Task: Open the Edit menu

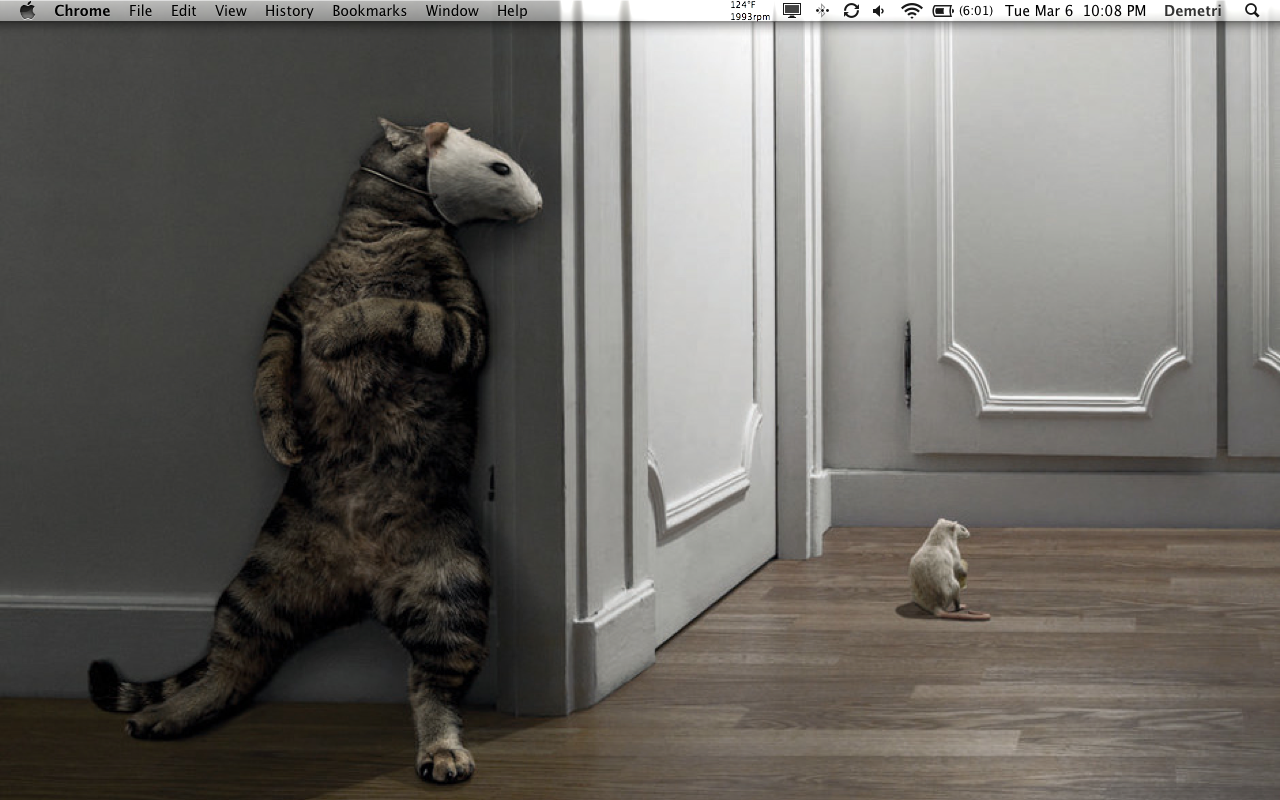Action: (184, 11)
